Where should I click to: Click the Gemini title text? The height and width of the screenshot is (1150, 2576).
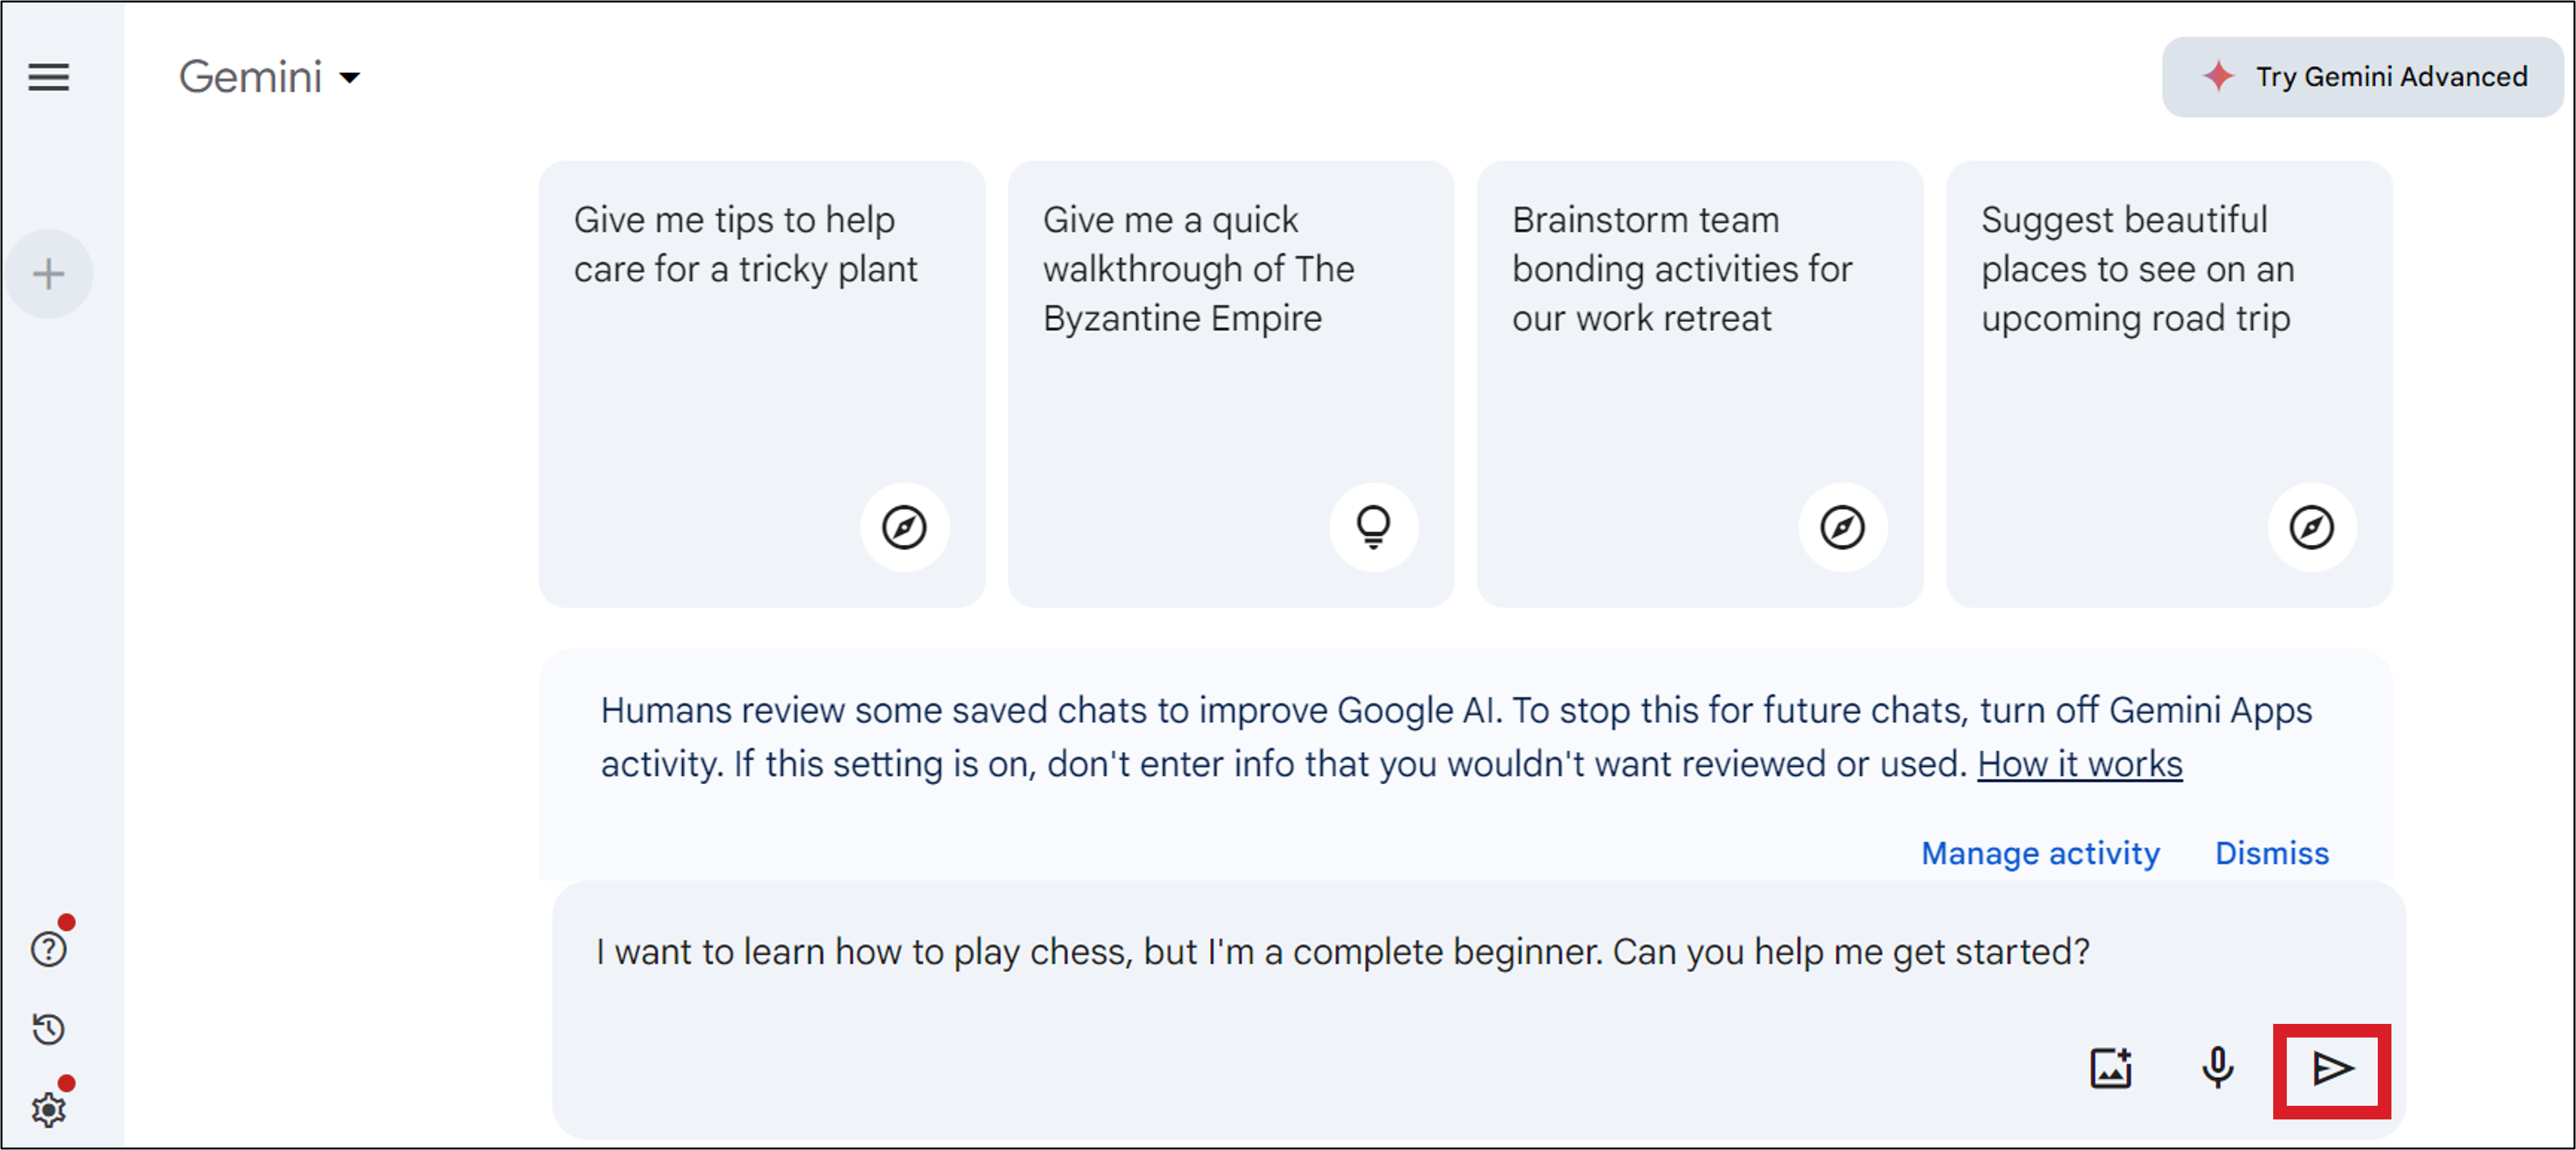250,77
